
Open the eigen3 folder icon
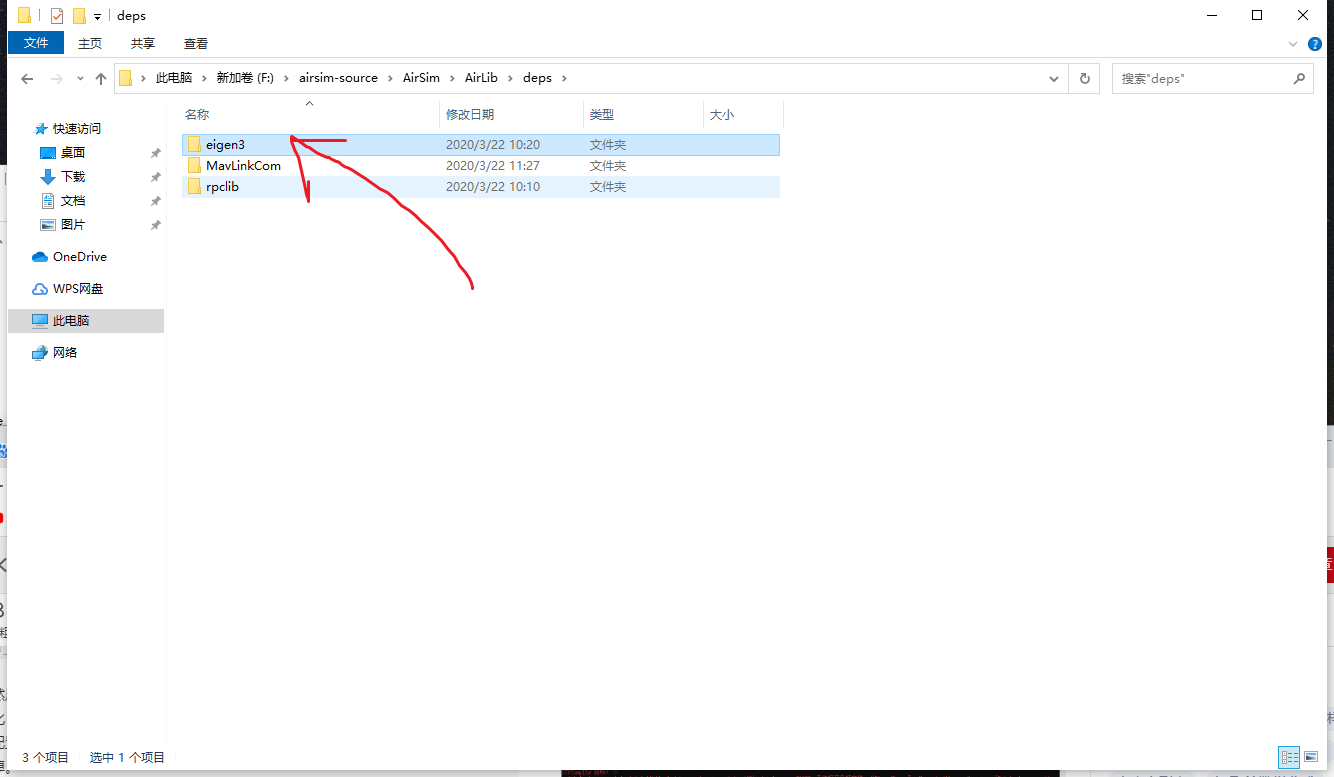195,145
